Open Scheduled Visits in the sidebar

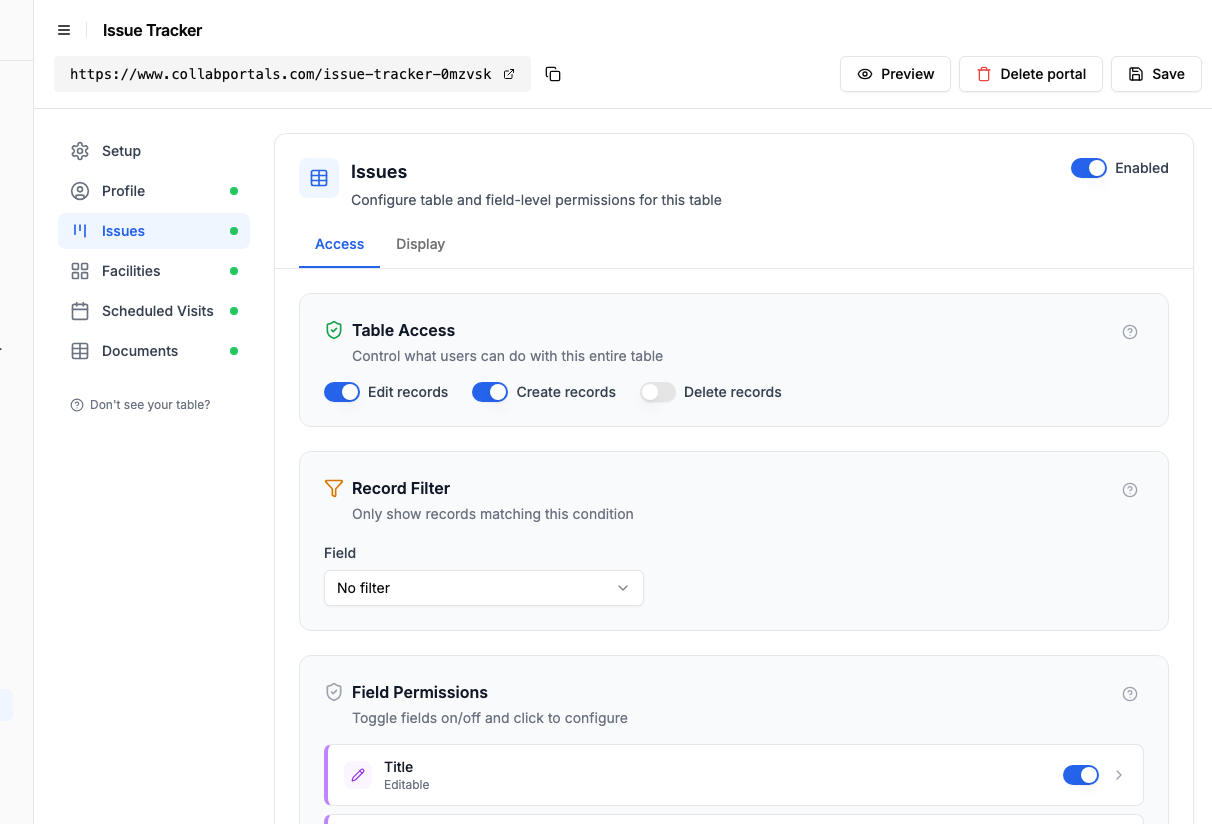point(154,311)
